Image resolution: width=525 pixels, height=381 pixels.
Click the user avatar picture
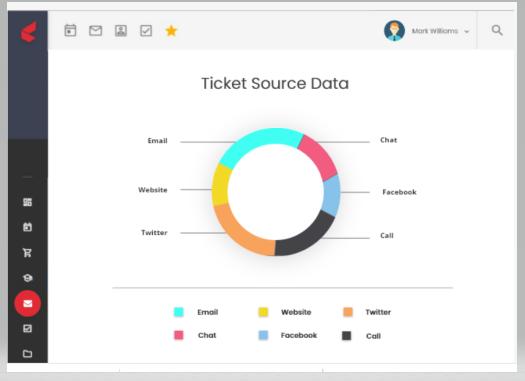point(394,31)
